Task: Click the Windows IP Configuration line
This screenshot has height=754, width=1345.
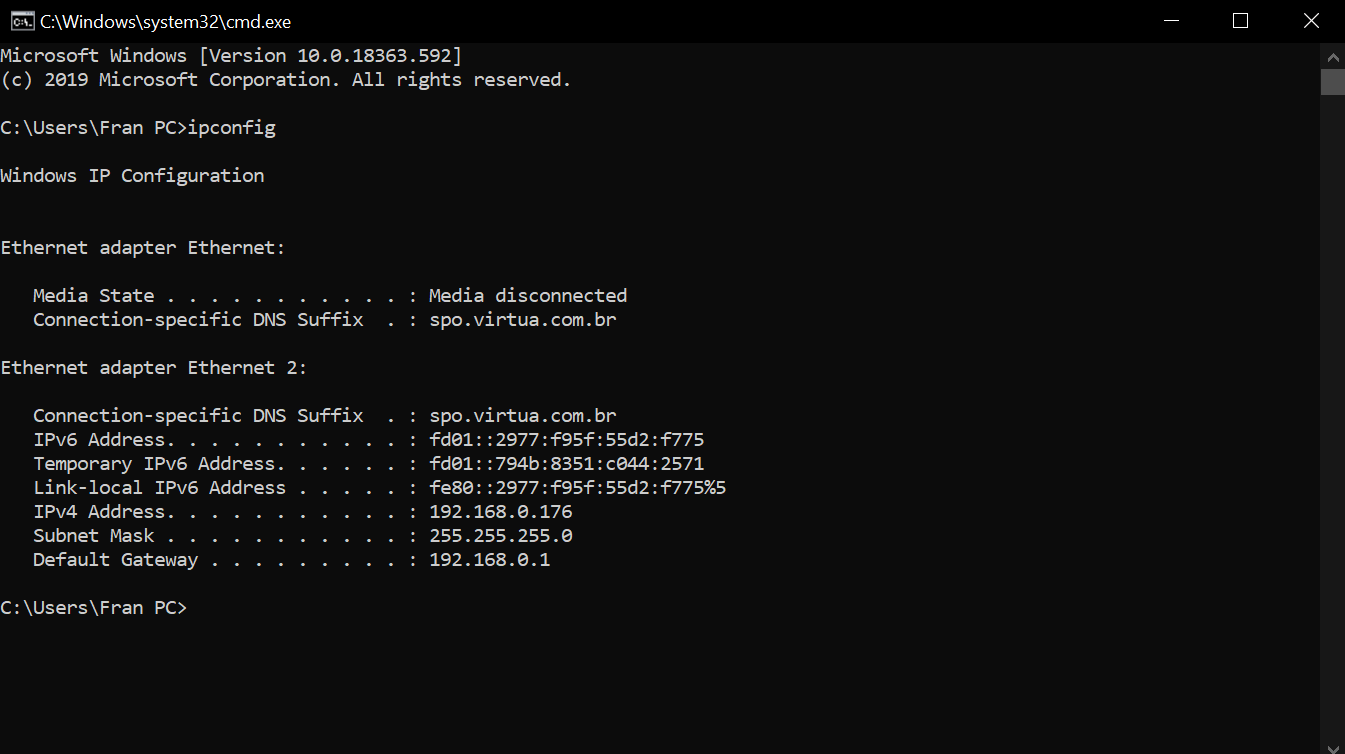Action: pyautogui.click(x=132, y=176)
